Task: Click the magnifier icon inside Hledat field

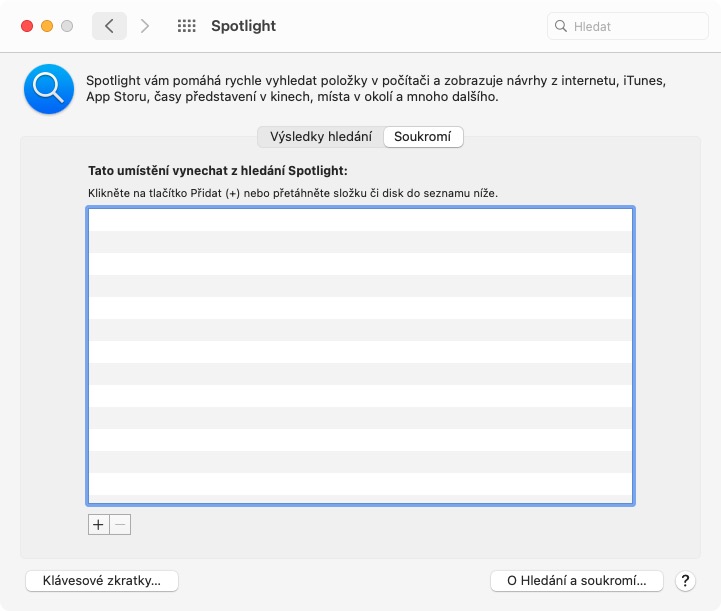Action: 563,27
